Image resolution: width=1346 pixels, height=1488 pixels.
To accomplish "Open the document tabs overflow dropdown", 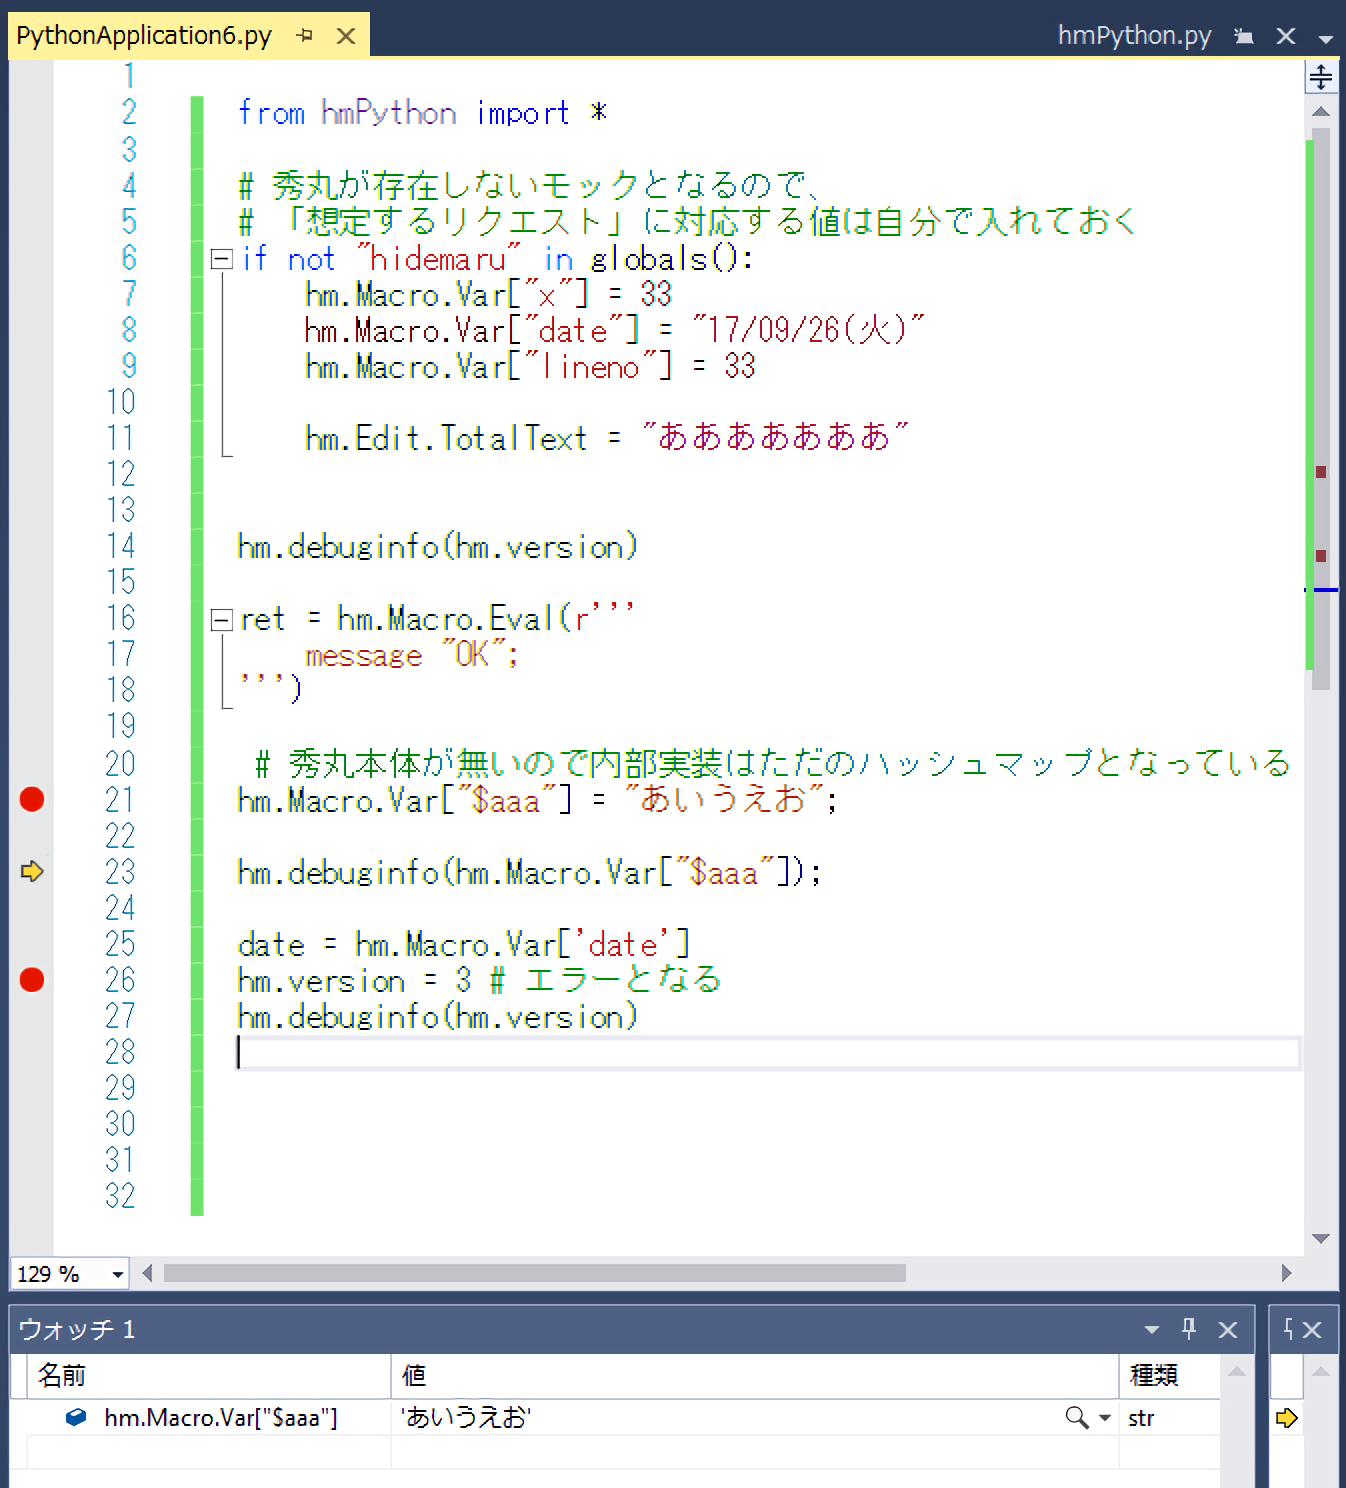I will tap(1326, 39).
